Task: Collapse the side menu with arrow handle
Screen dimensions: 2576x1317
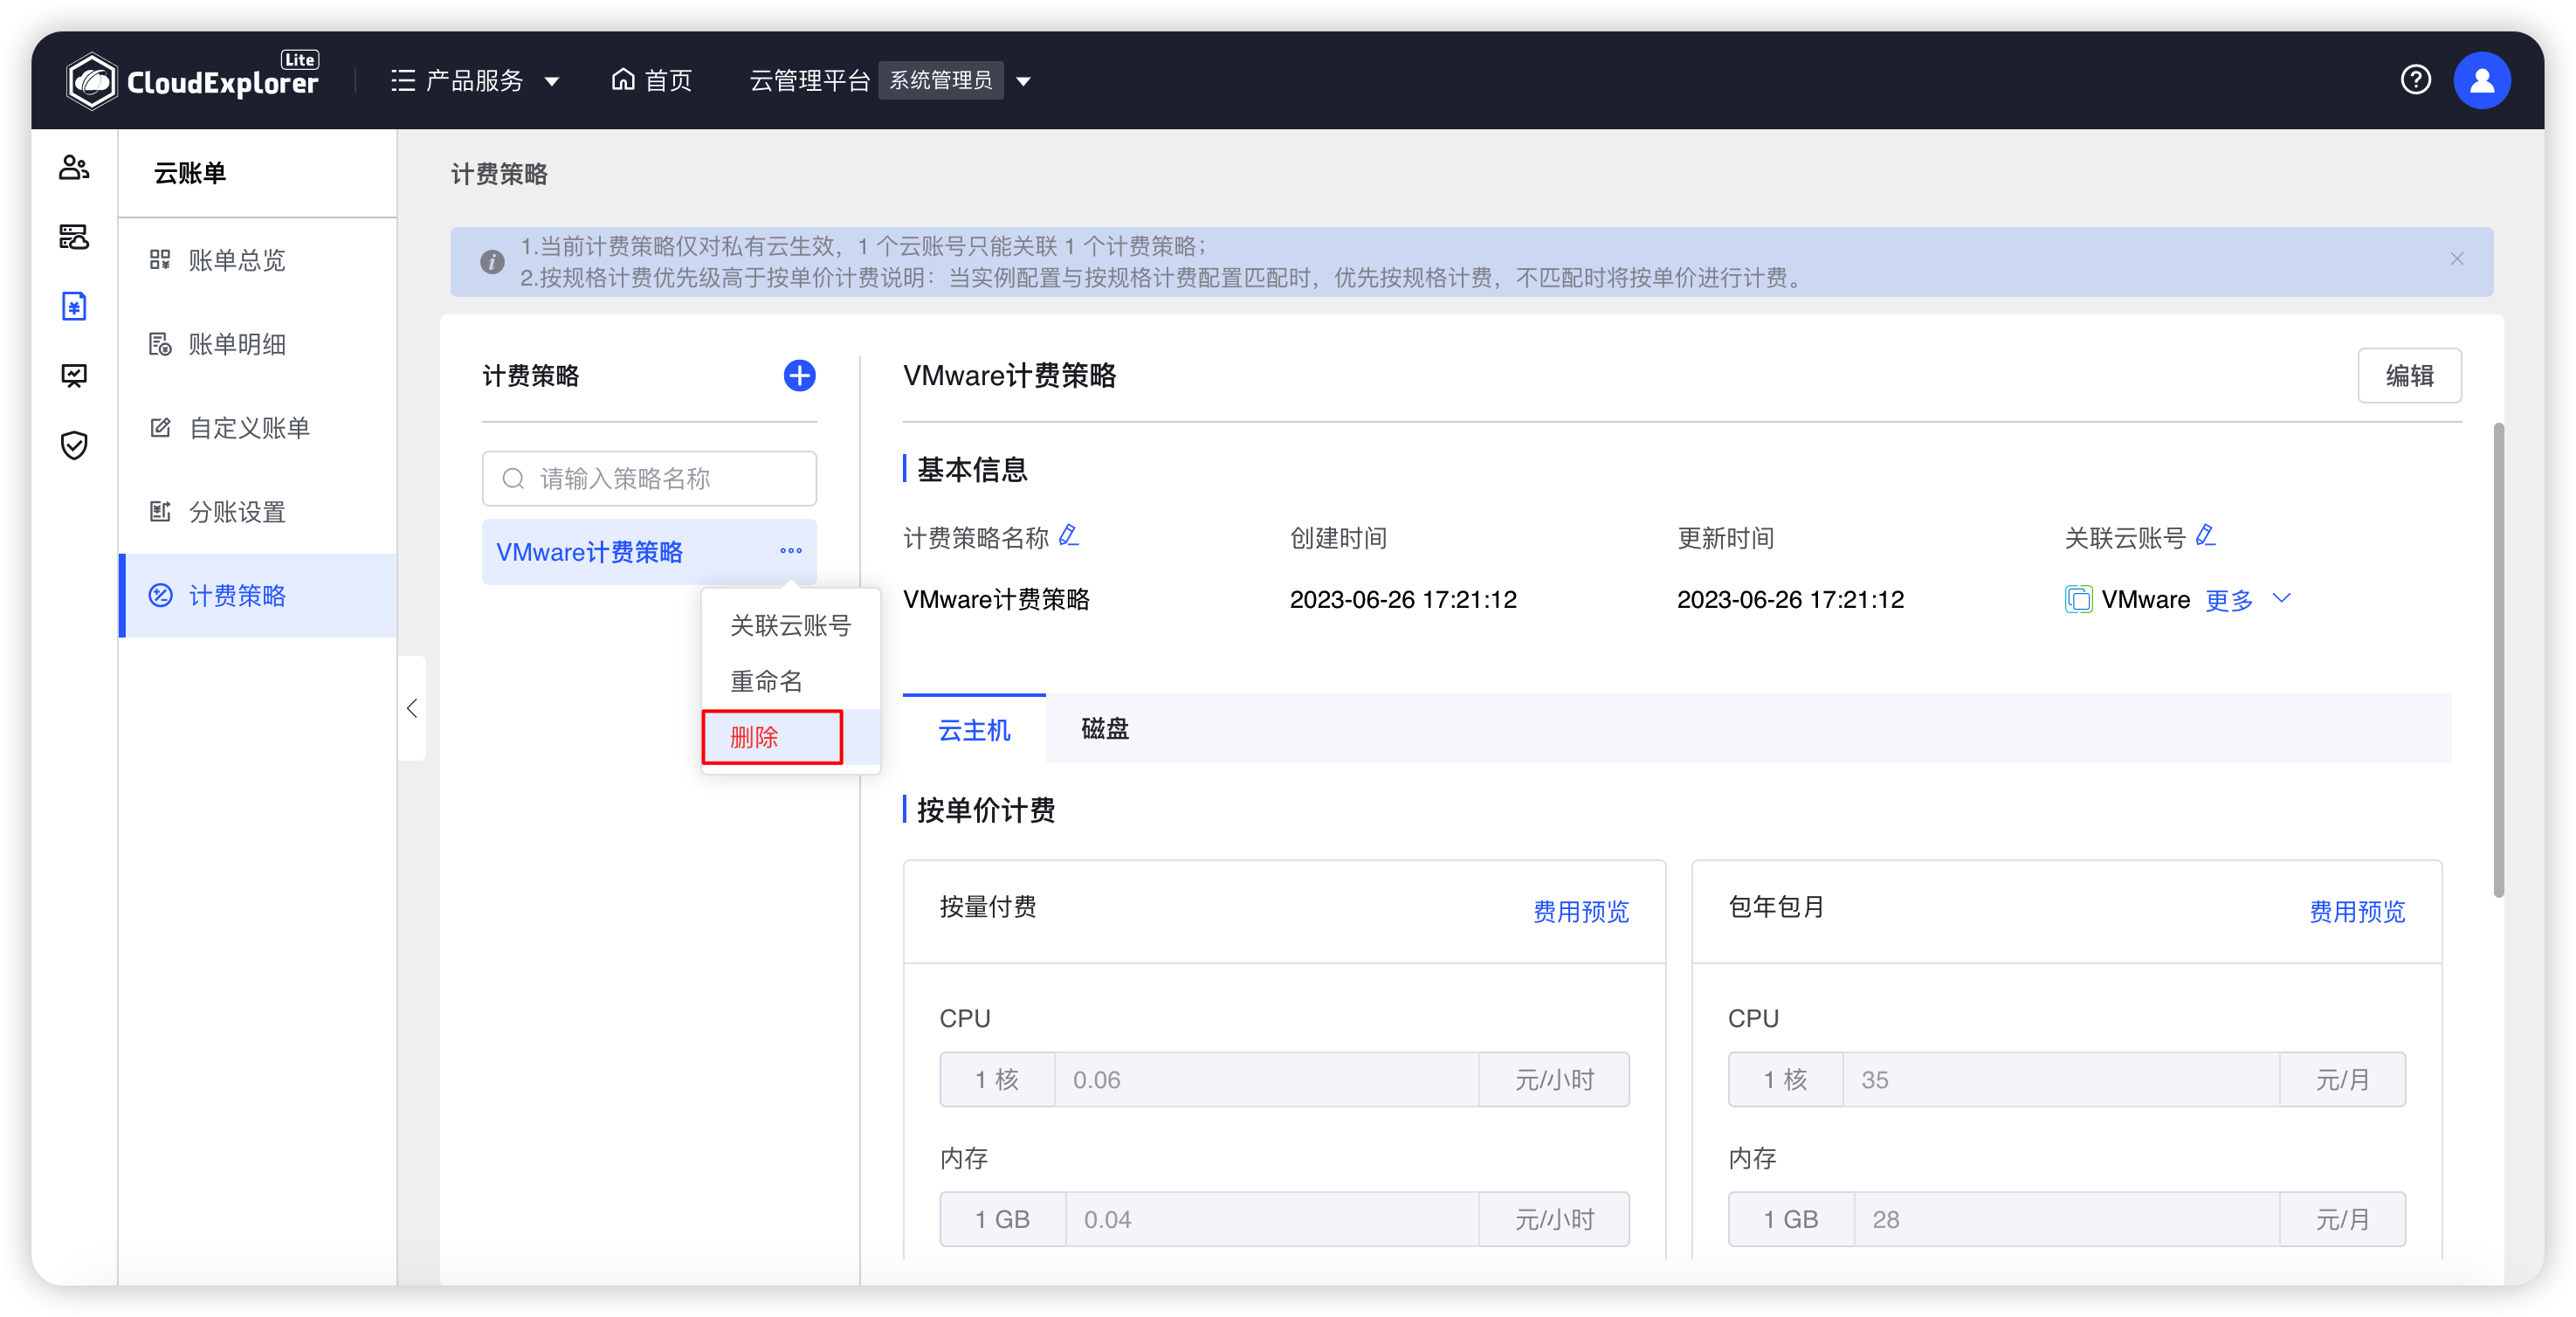Action: [412, 708]
